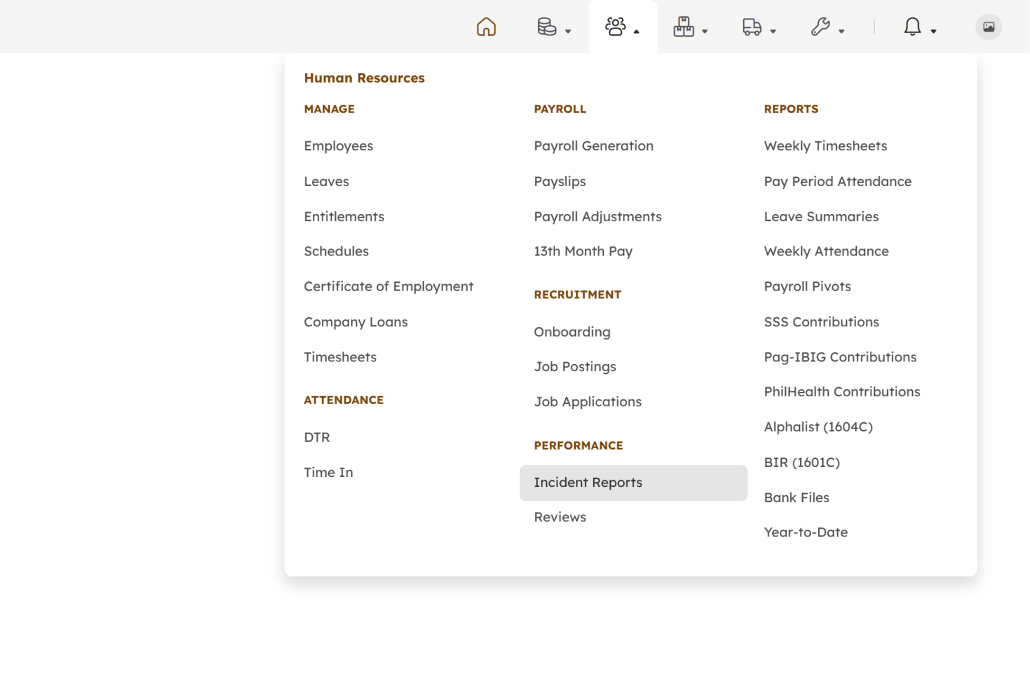Go to the Home dashboard icon
1030x695 pixels.
pos(486,27)
